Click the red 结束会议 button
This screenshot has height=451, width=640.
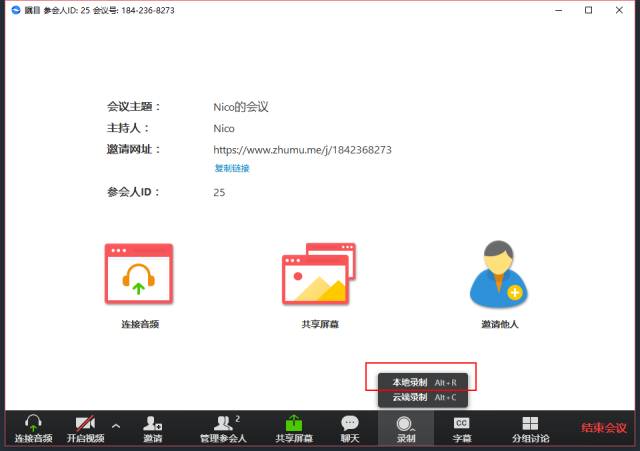[604, 428]
